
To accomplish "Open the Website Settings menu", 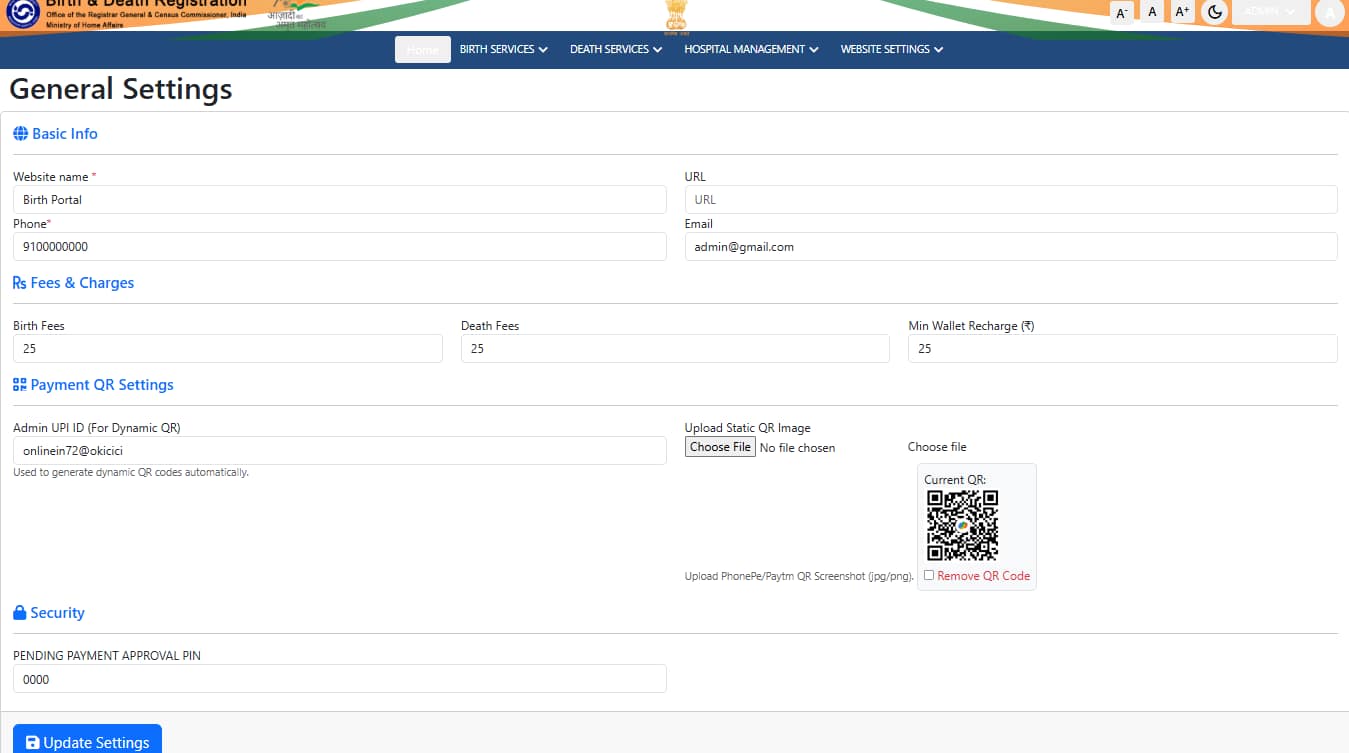I will tap(891, 49).
